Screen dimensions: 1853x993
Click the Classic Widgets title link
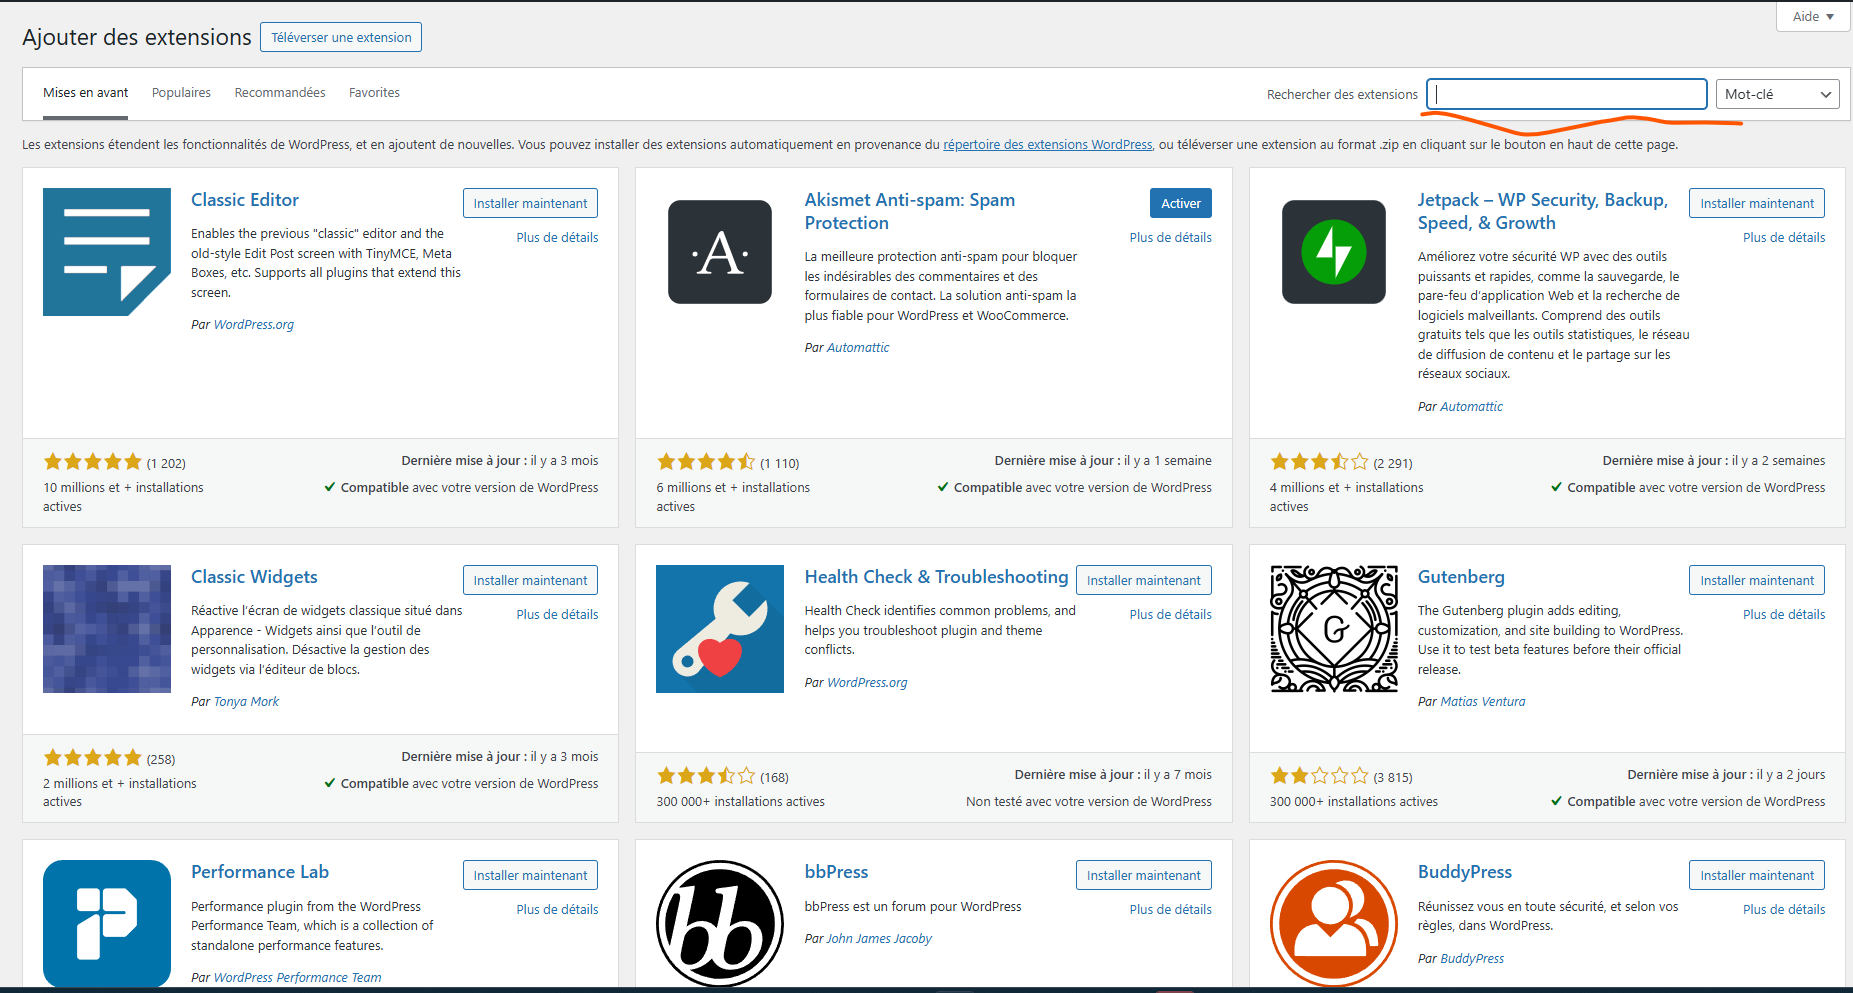254,577
